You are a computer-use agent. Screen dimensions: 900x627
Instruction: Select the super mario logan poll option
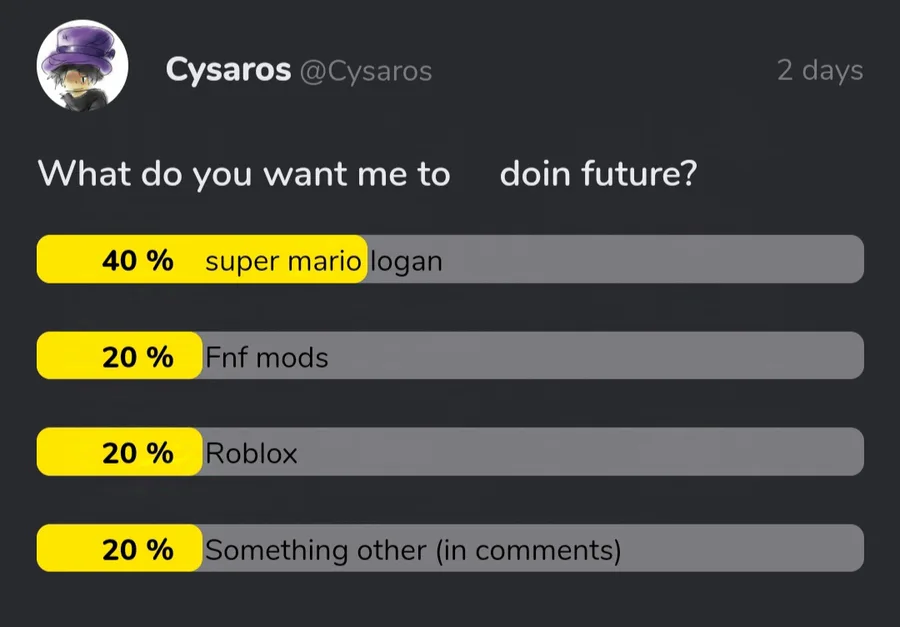(x=450, y=259)
